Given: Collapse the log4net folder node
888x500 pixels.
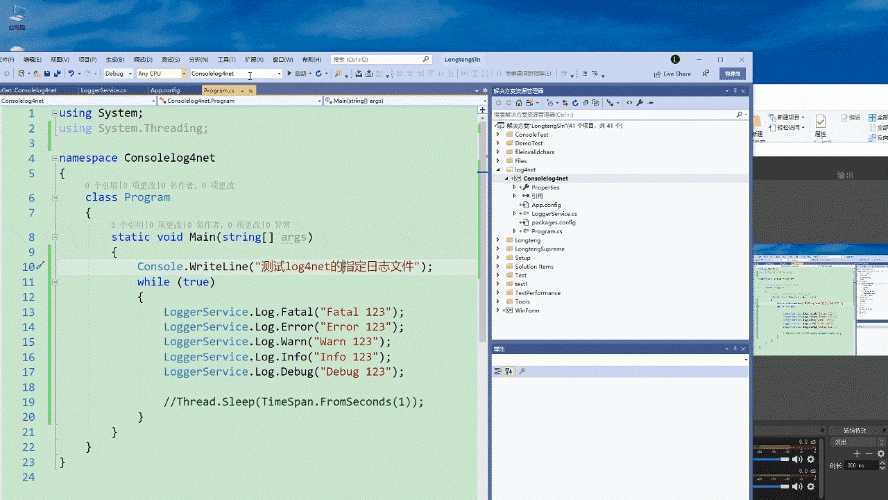Looking at the screenshot, I should pyautogui.click(x=498, y=169).
